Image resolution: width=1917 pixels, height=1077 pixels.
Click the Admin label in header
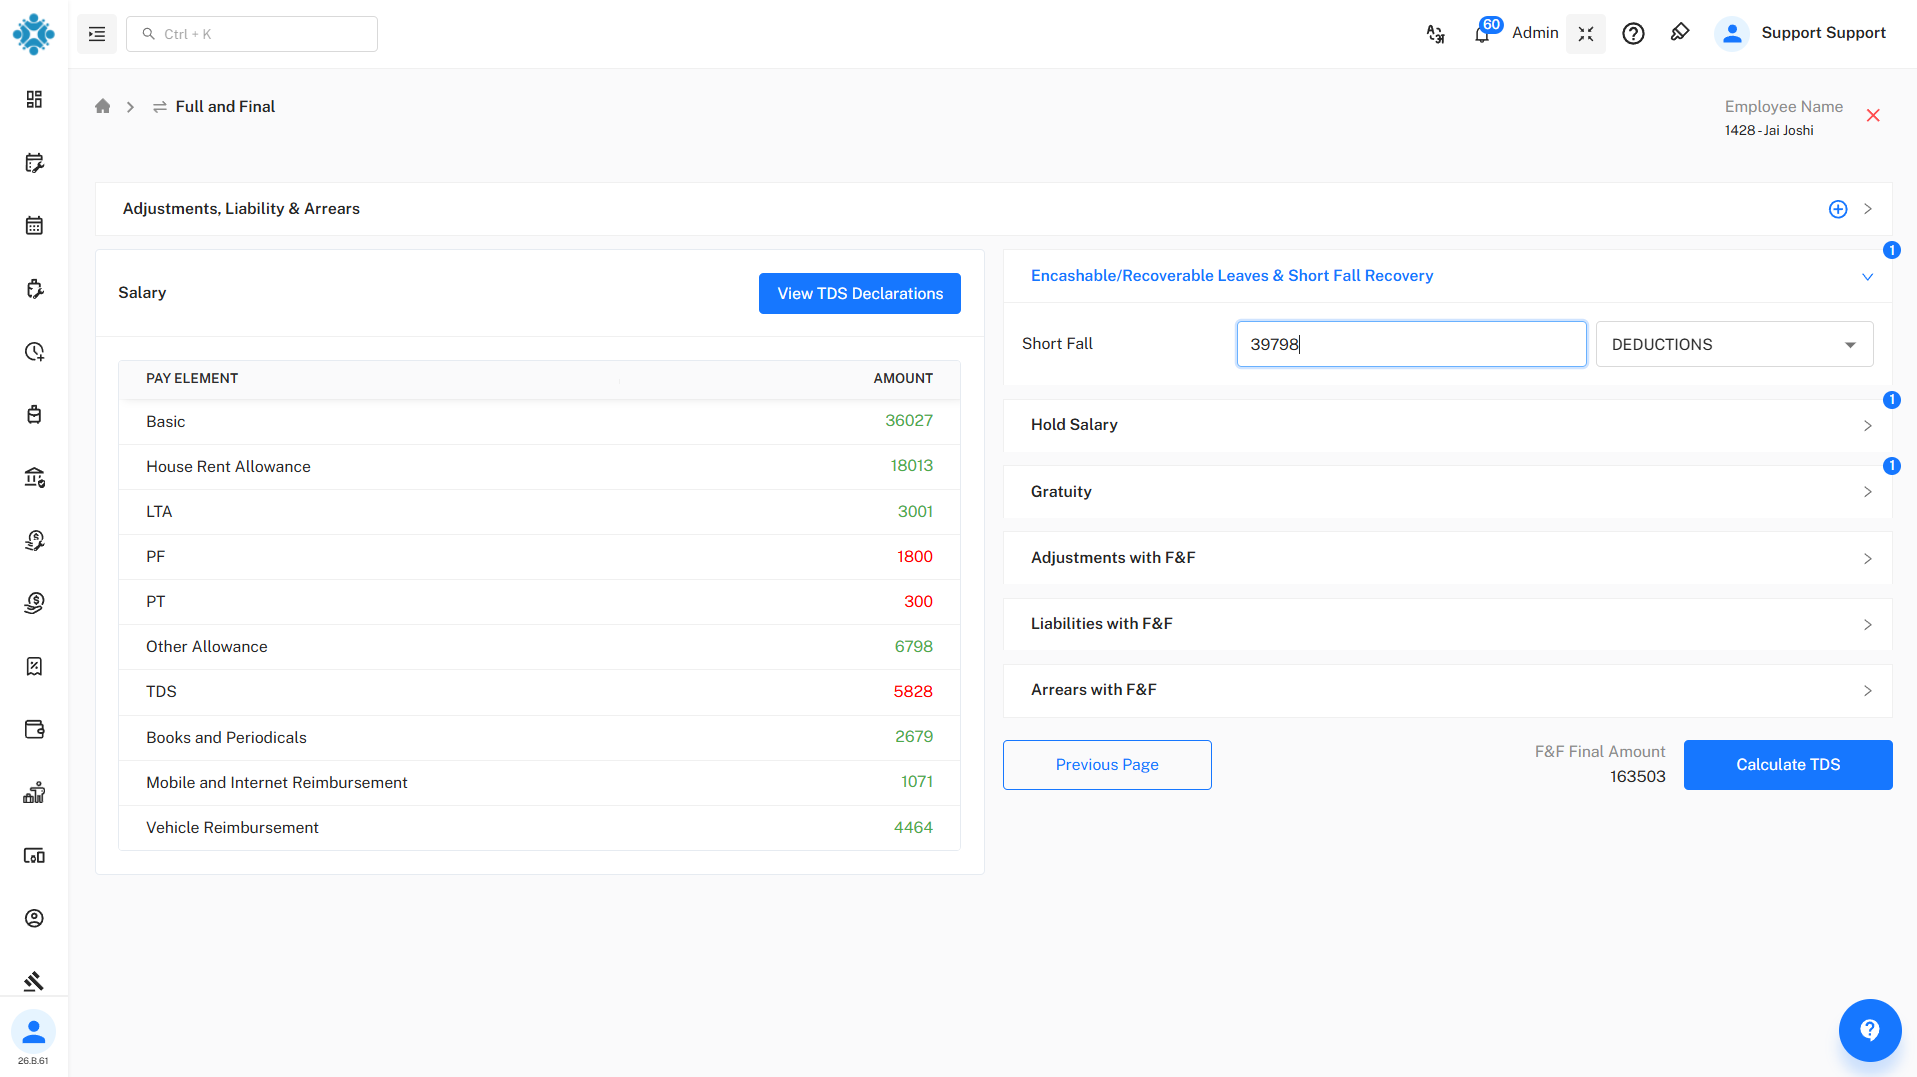(x=1535, y=33)
